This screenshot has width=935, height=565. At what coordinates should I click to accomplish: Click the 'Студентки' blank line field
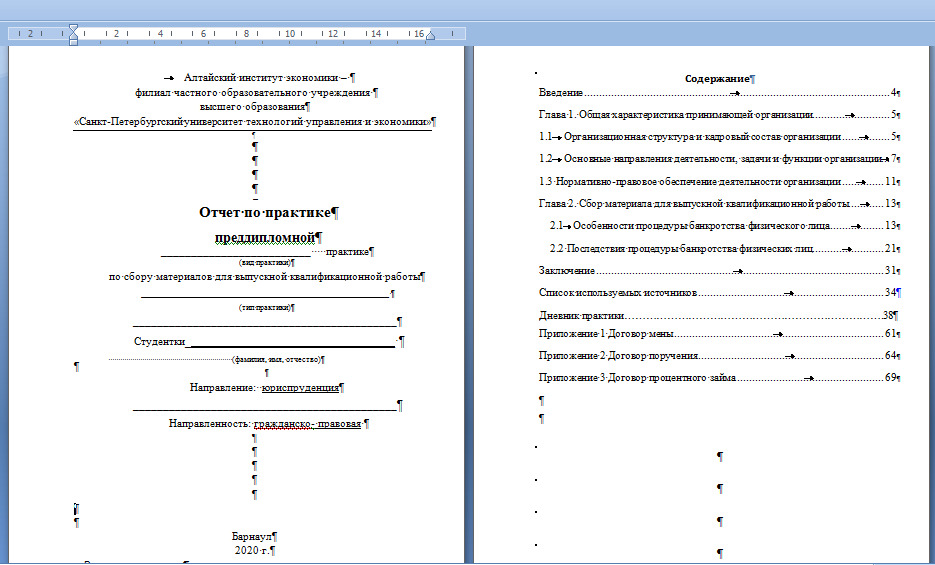coord(290,342)
